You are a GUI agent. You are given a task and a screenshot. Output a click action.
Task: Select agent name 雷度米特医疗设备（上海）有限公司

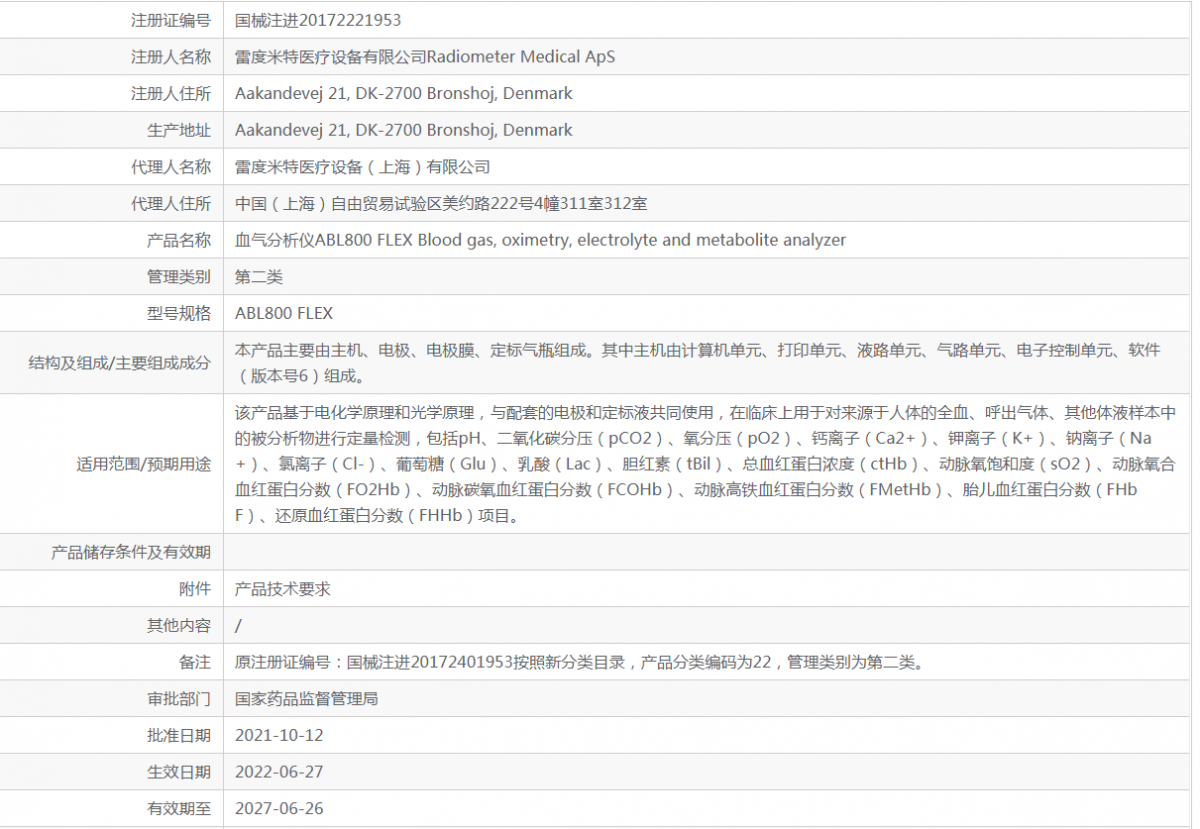pos(363,167)
